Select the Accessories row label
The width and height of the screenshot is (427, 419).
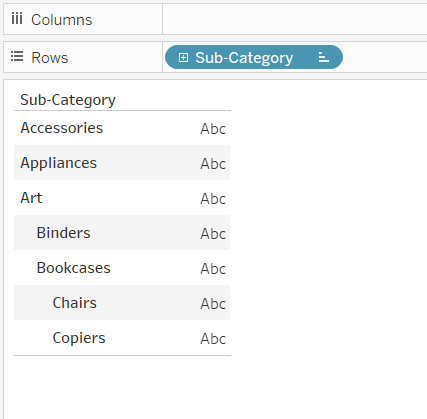(x=62, y=128)
